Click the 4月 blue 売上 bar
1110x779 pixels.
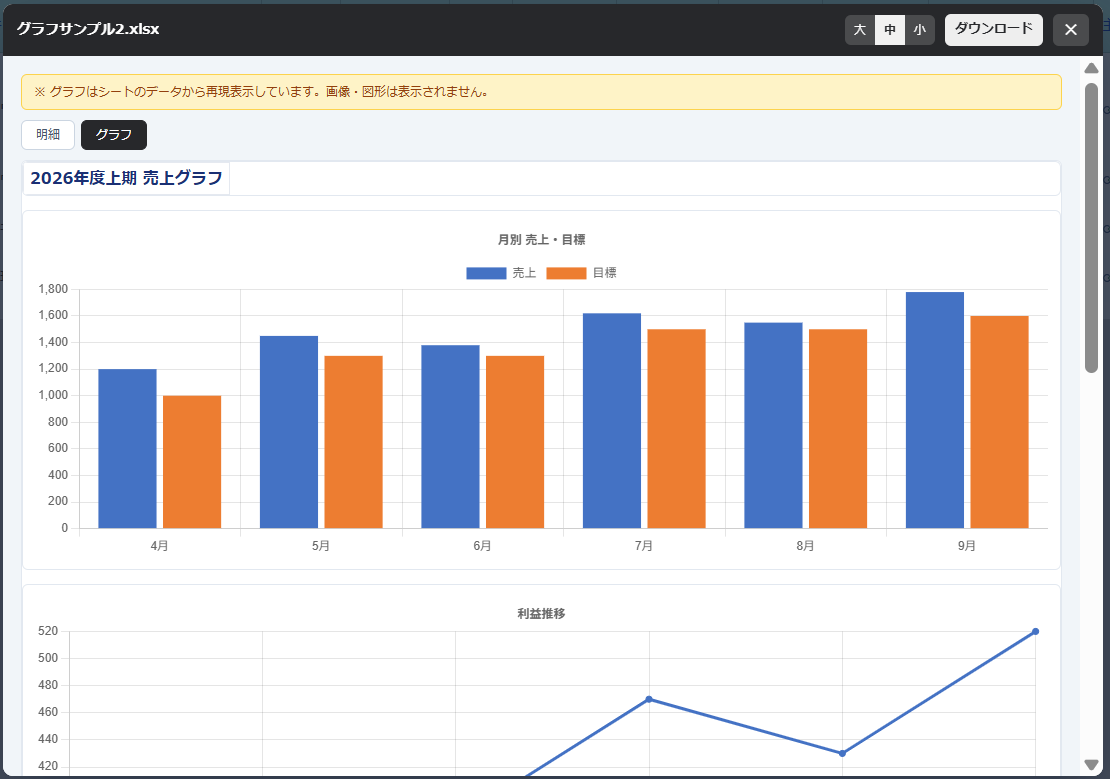(x=127, y=448)
